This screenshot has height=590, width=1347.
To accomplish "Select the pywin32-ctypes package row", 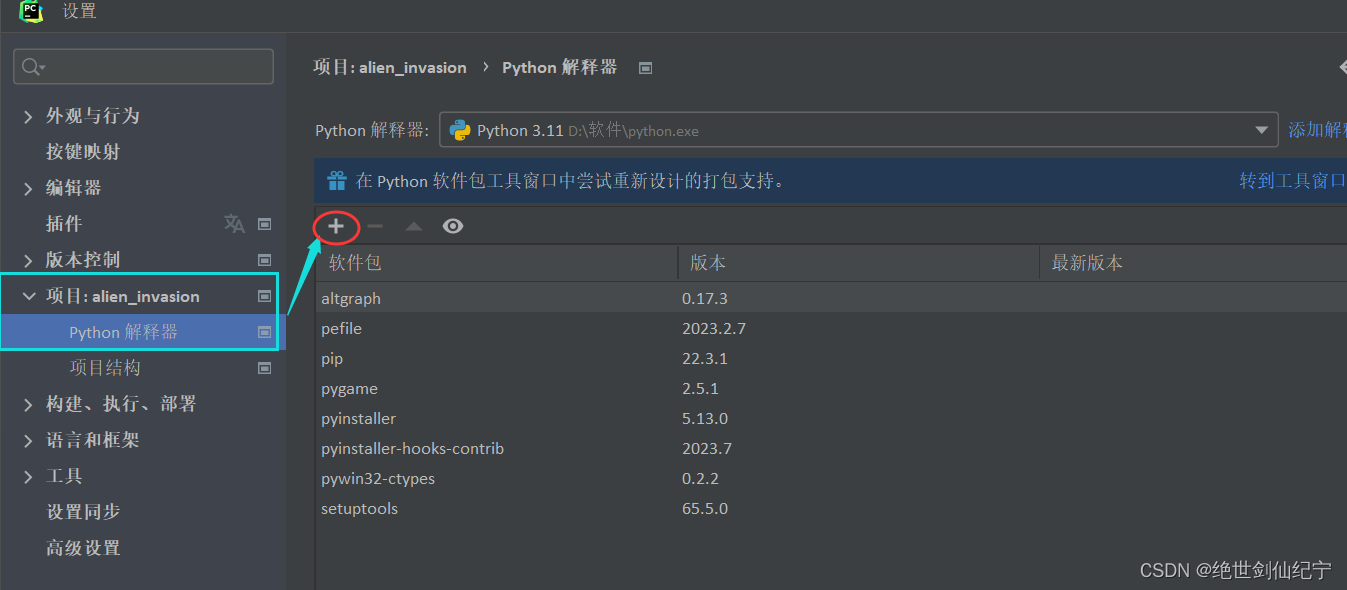I will [831, 478].
